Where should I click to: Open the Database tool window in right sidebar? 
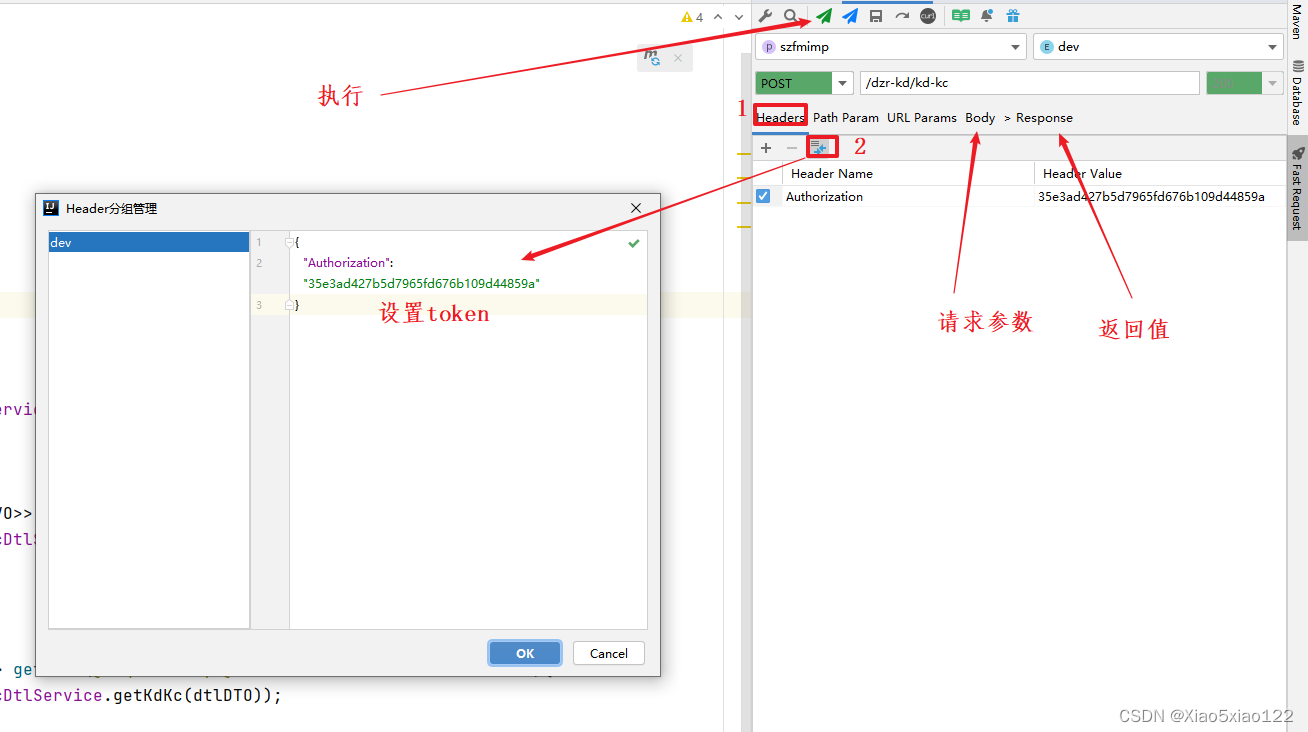1297,93
